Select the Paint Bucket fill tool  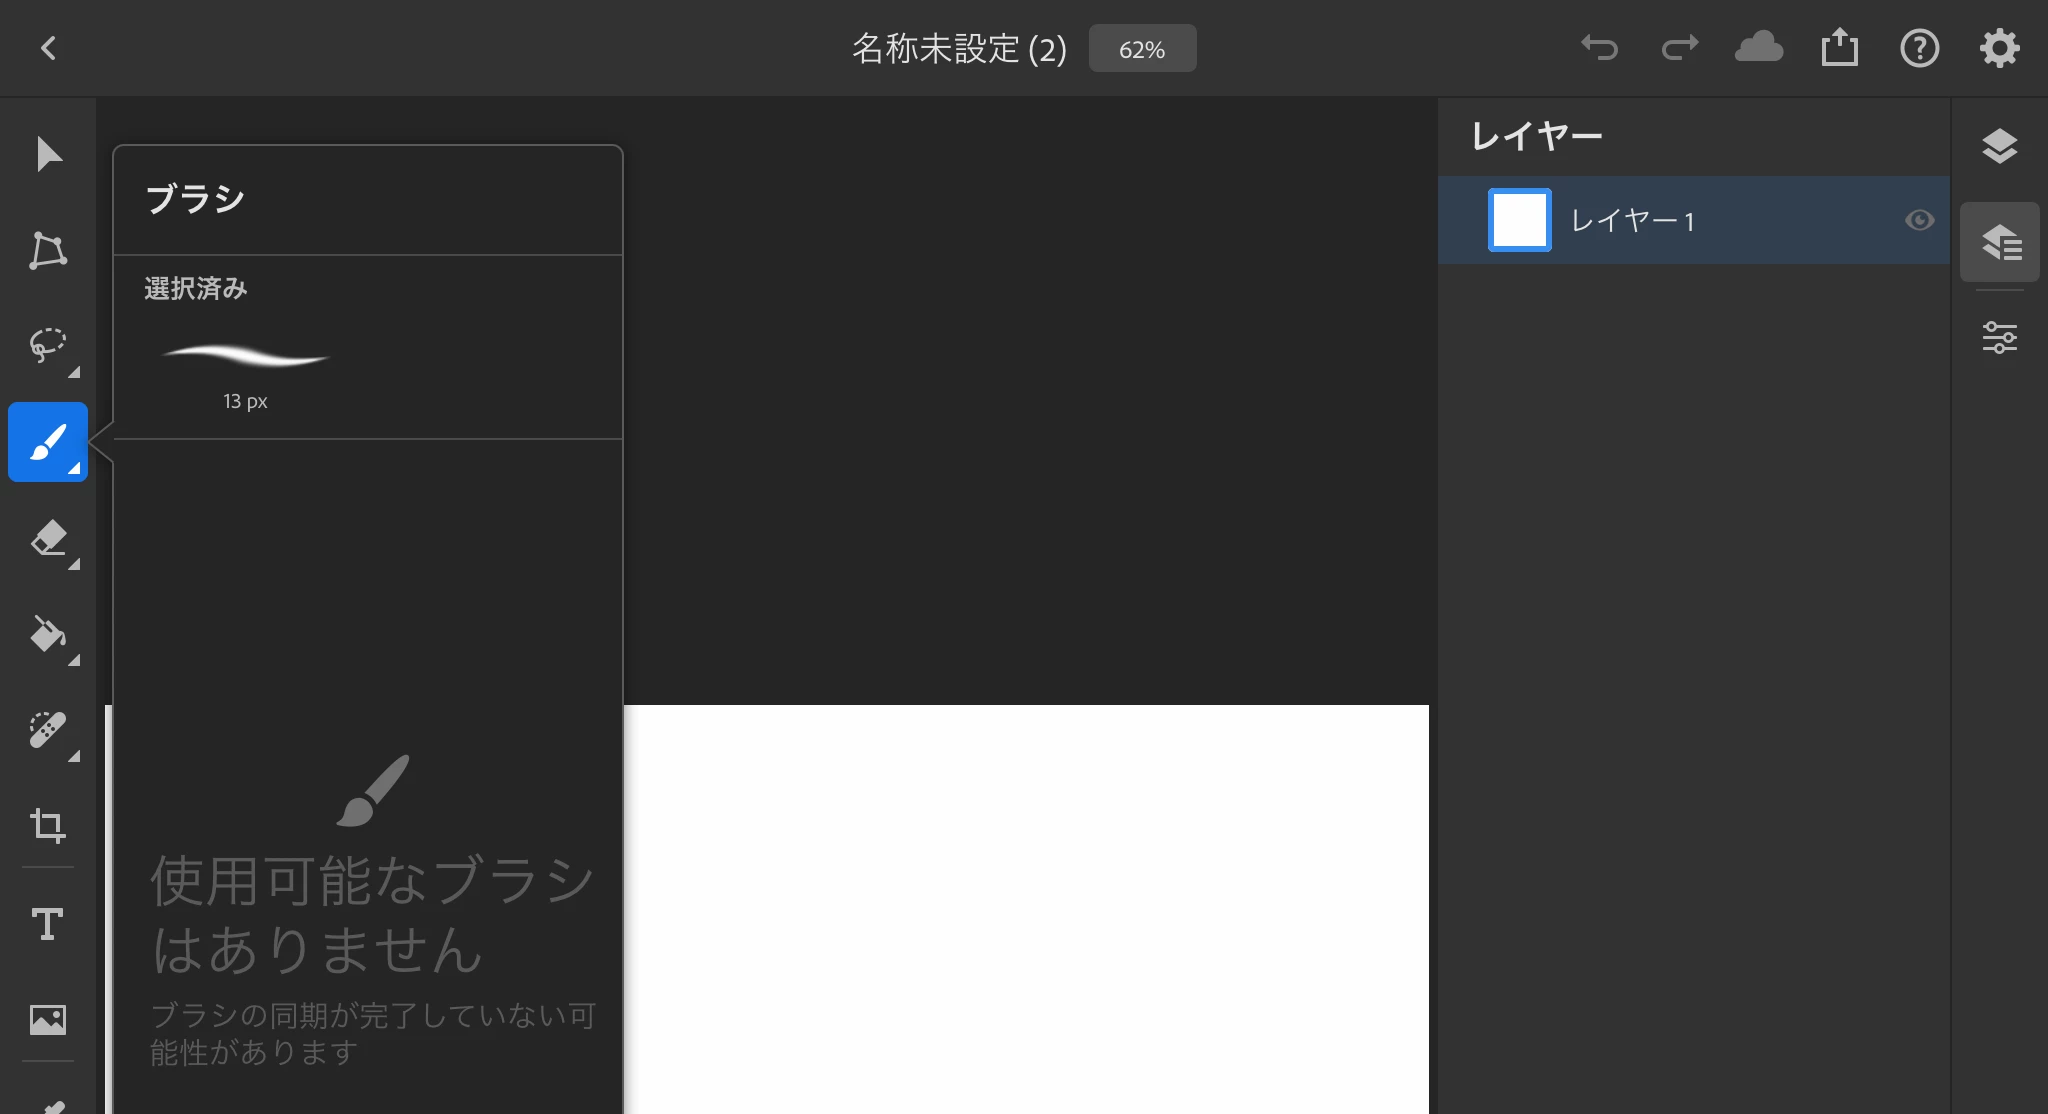tap(48, 634)
